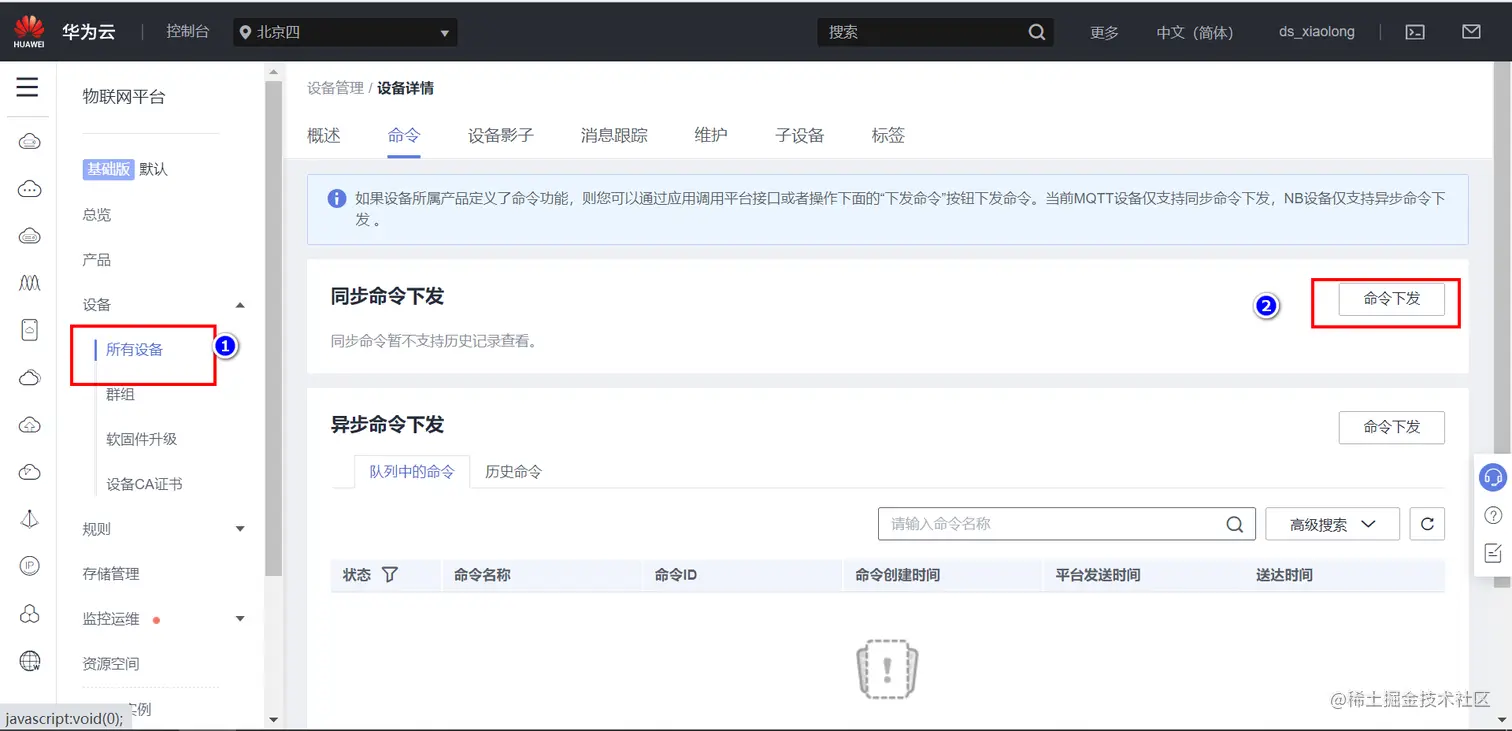The width and height of the screenshot is (1512, 731).
Task: Open the 北京四 region dropdown
Action: [345, 32]
